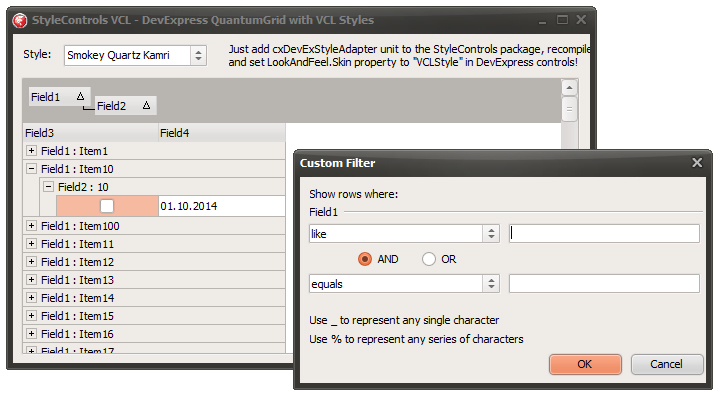The height and width of the screenshot is (398, 721).
Task: Expand the Field1 : Item1 group
Action: click(31, 151)
